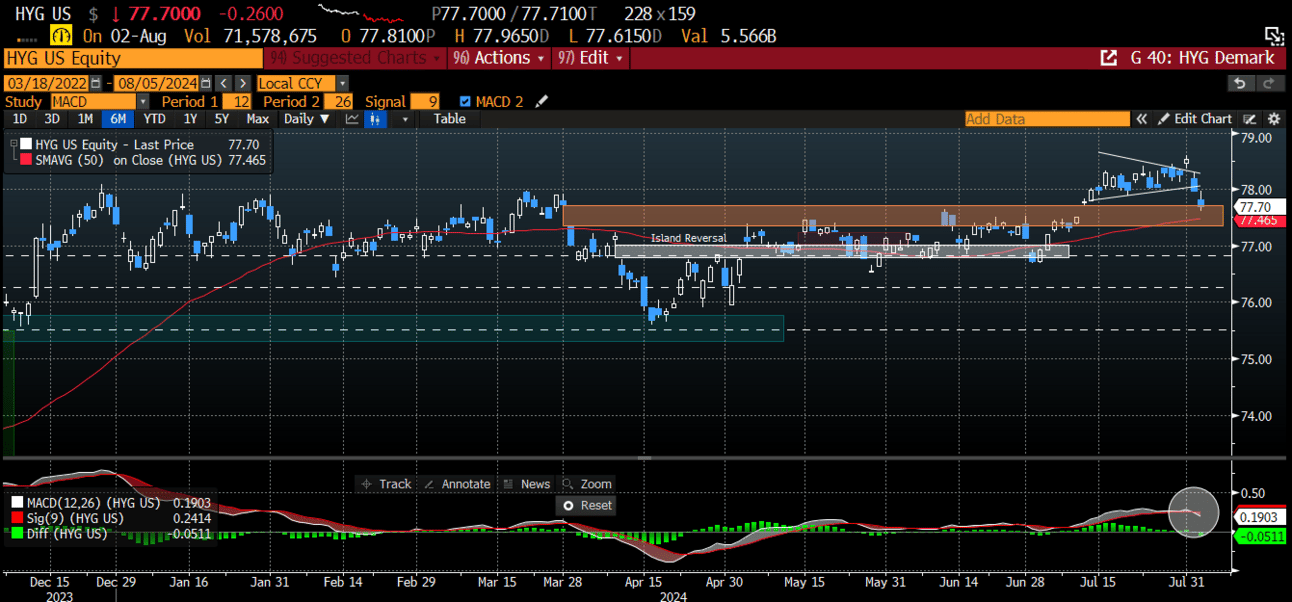Open the 94) Suggested Charts menu
The image size is (1292, 602).
[356, 58]
